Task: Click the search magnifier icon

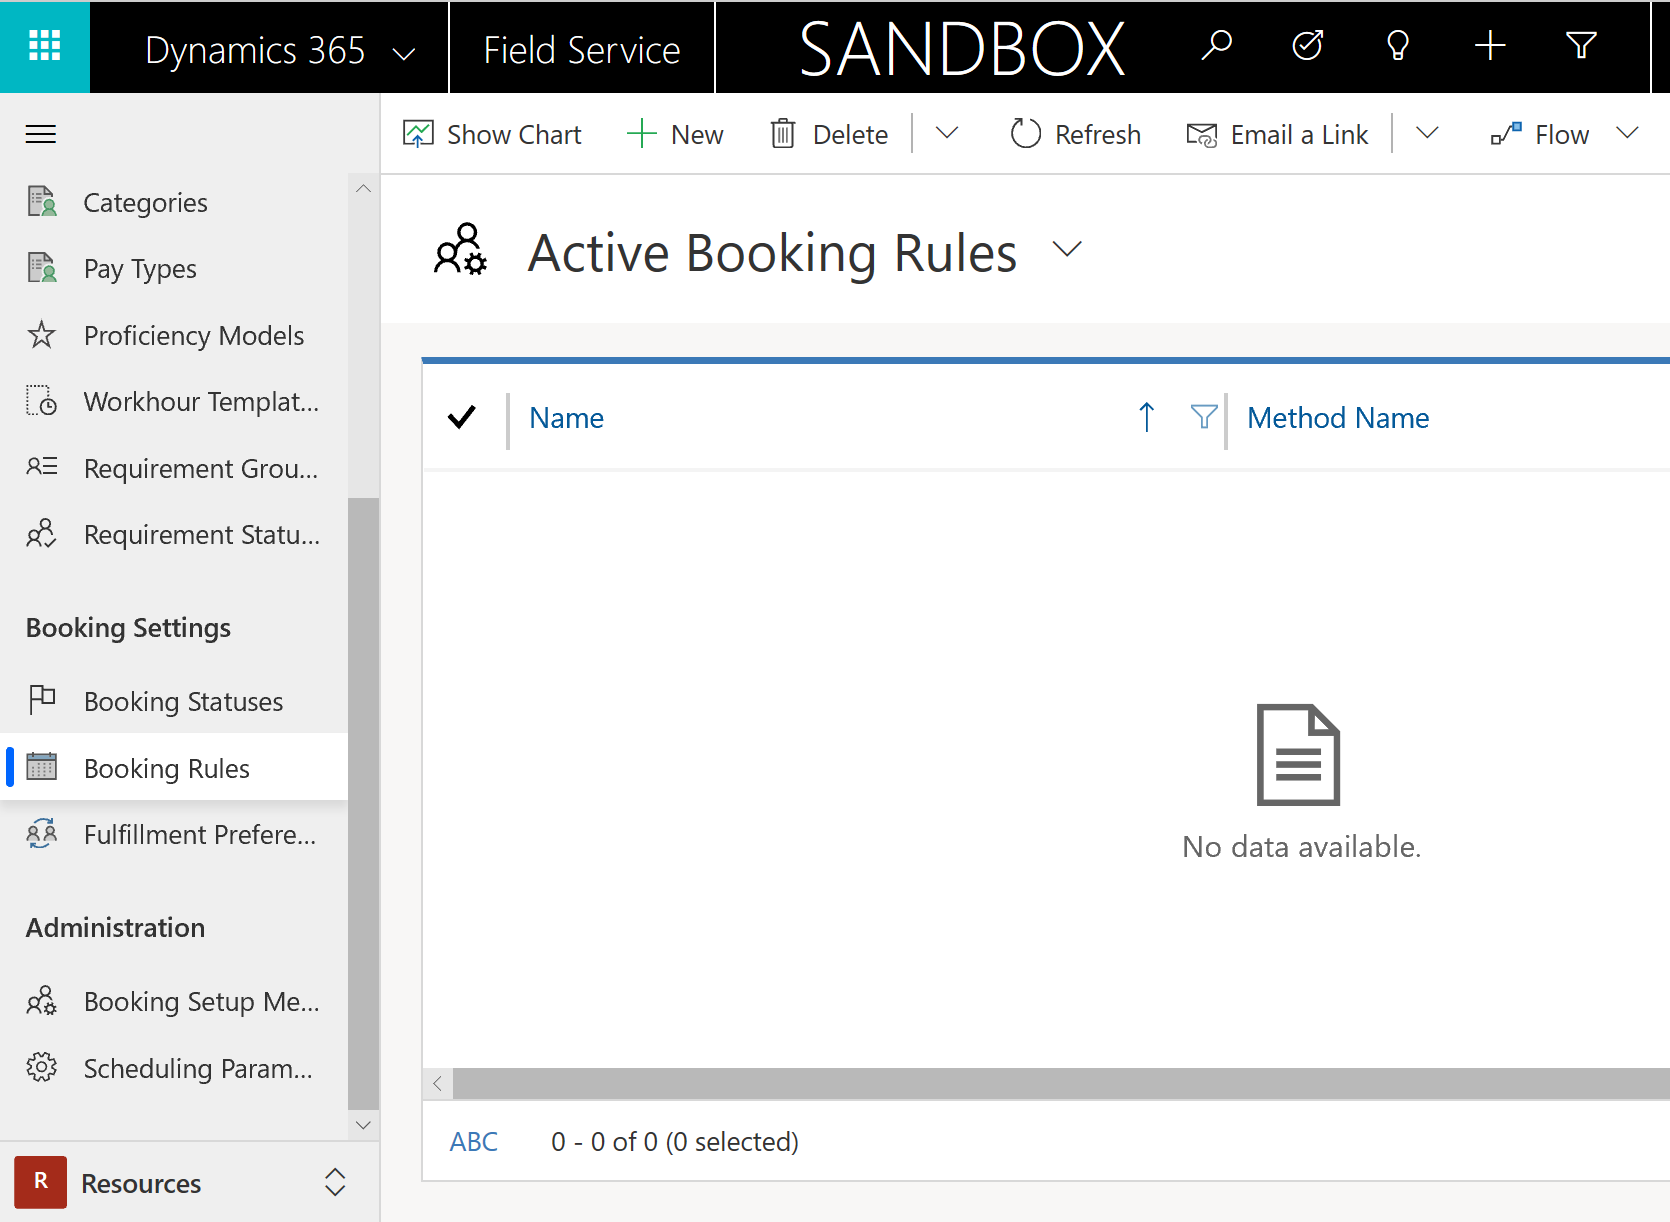Action: 1216,46
